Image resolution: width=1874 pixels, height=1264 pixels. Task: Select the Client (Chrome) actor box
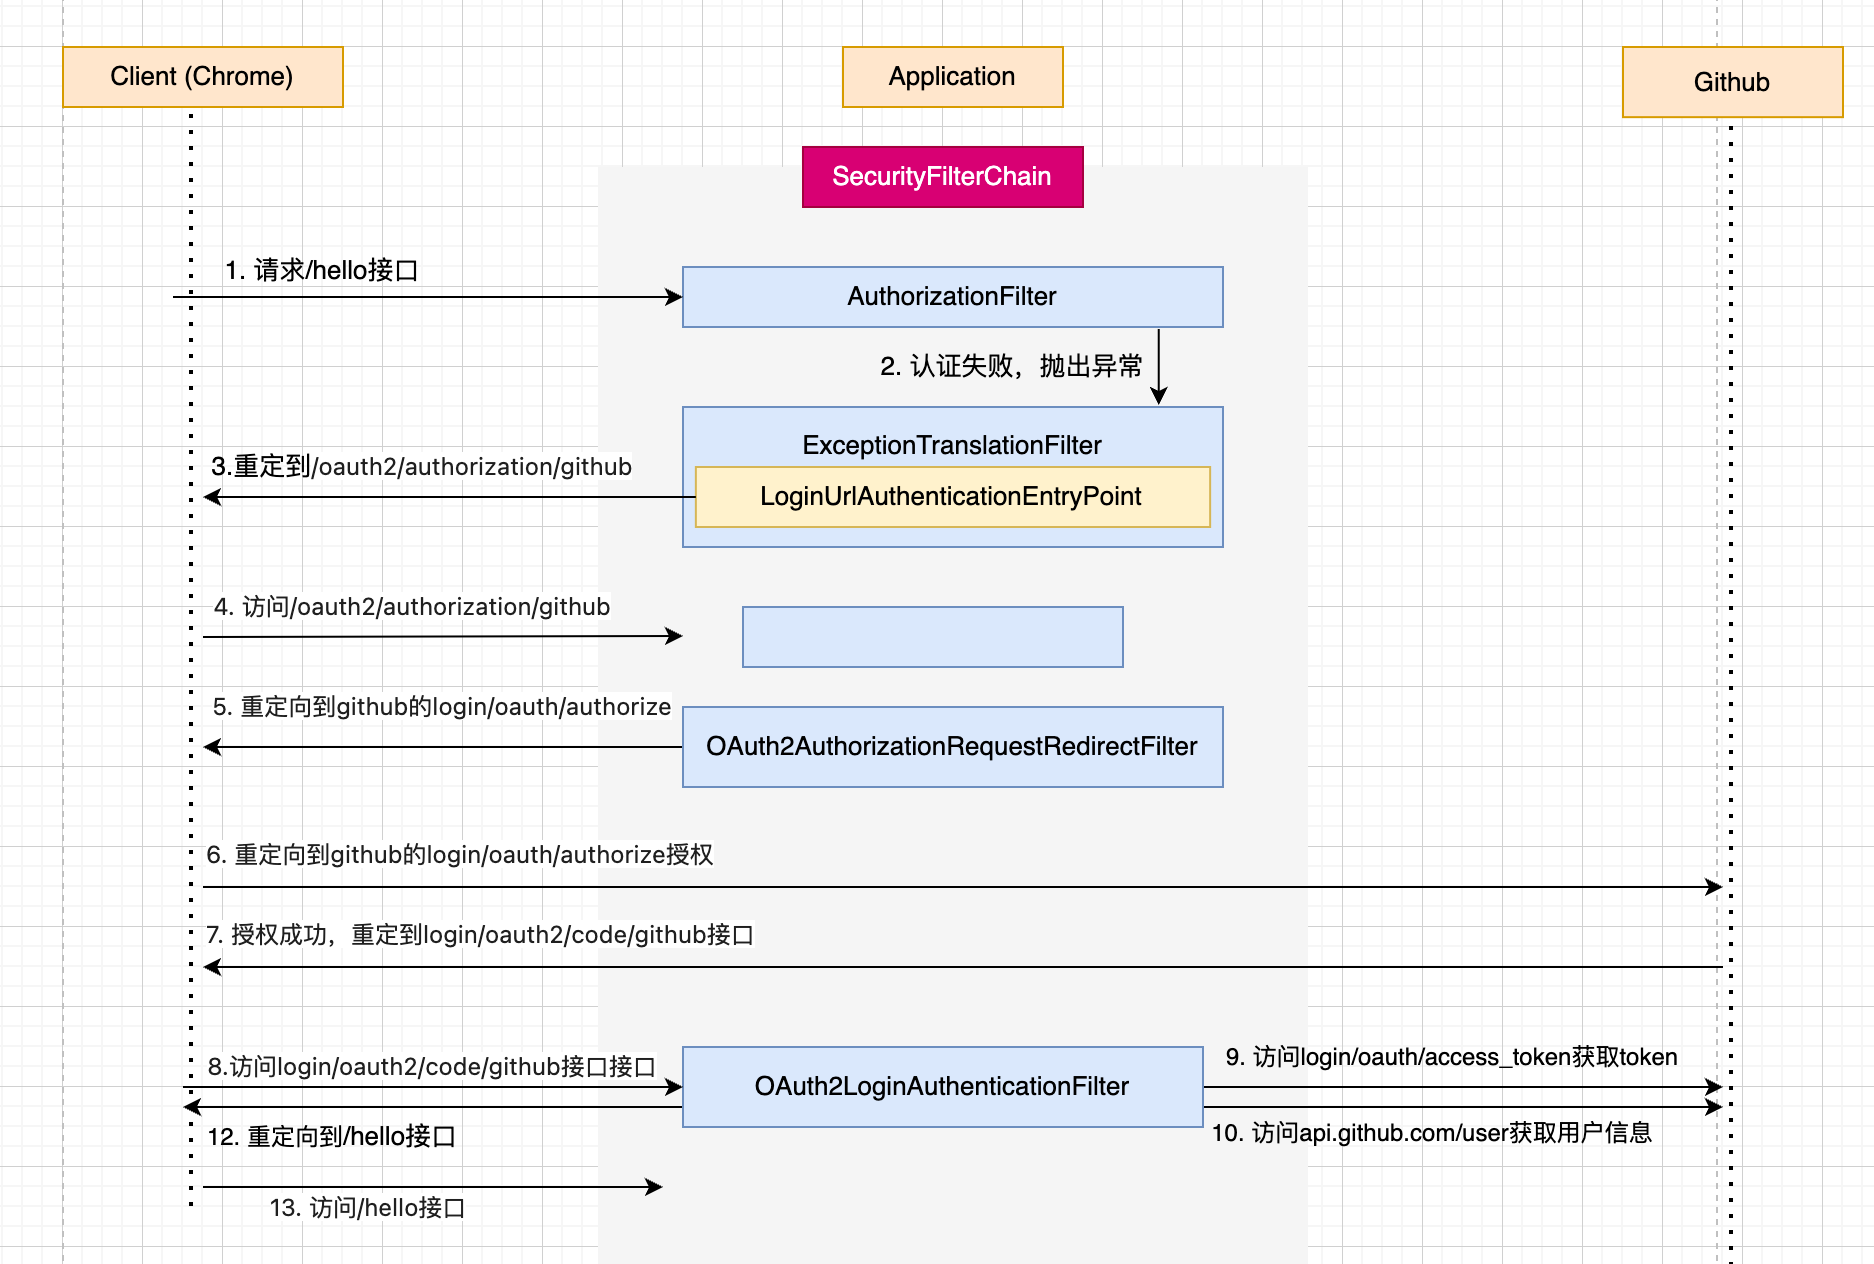(202, 77)
